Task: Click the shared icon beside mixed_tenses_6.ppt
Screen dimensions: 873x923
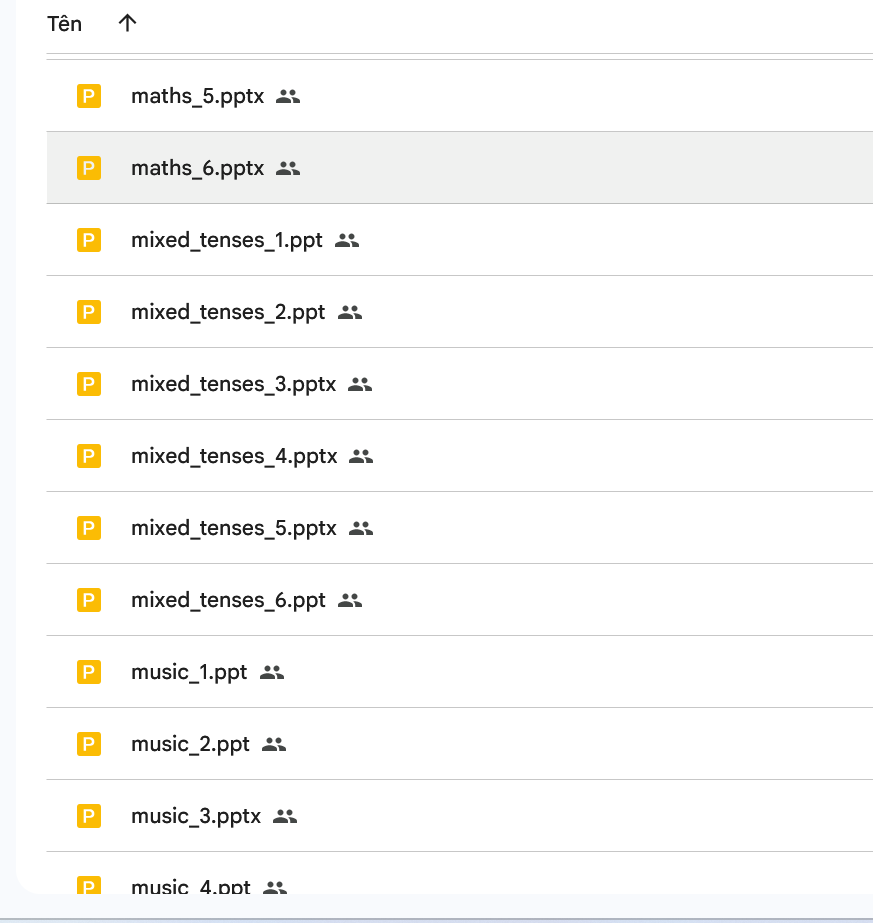Action: click(x=349, y=600)
